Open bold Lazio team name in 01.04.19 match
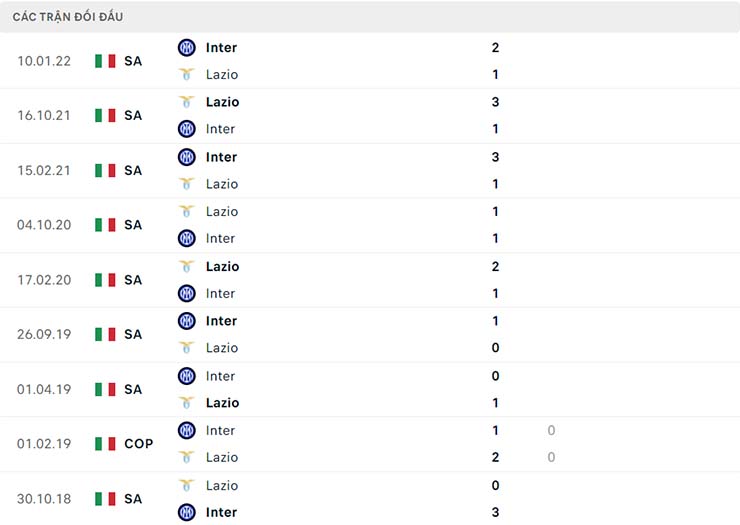 pyautogui.click(x=222, y=402)
